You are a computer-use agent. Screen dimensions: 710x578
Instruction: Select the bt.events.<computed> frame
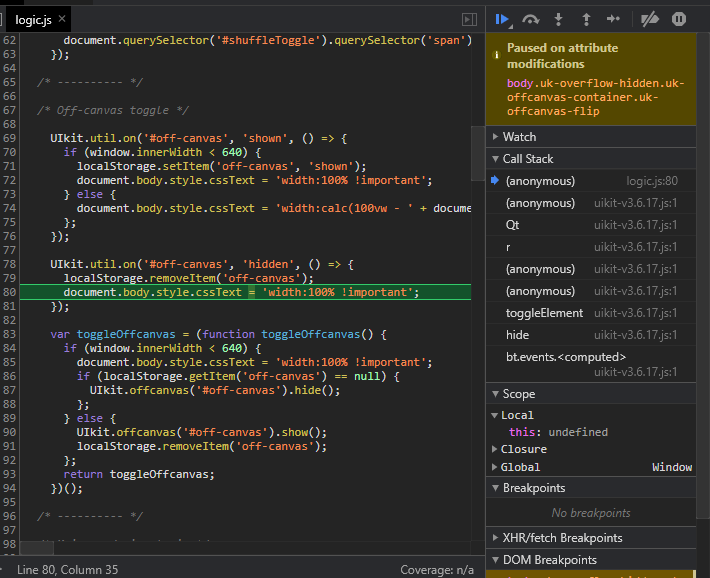[x=591, y=364]
